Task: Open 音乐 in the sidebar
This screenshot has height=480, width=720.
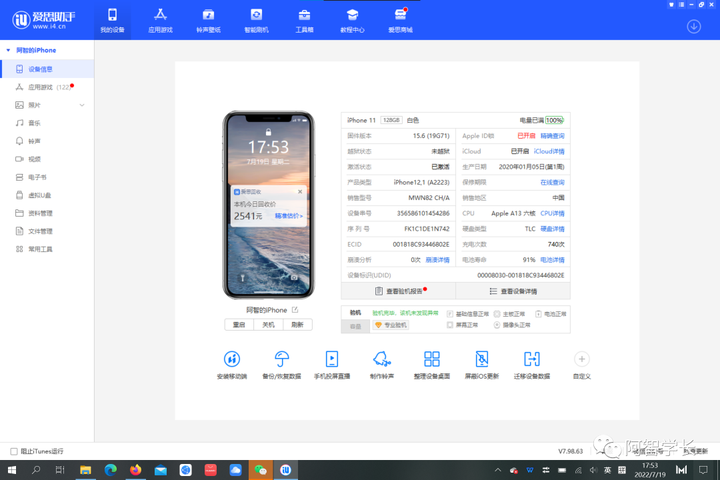Action: [x=47, y=123]
